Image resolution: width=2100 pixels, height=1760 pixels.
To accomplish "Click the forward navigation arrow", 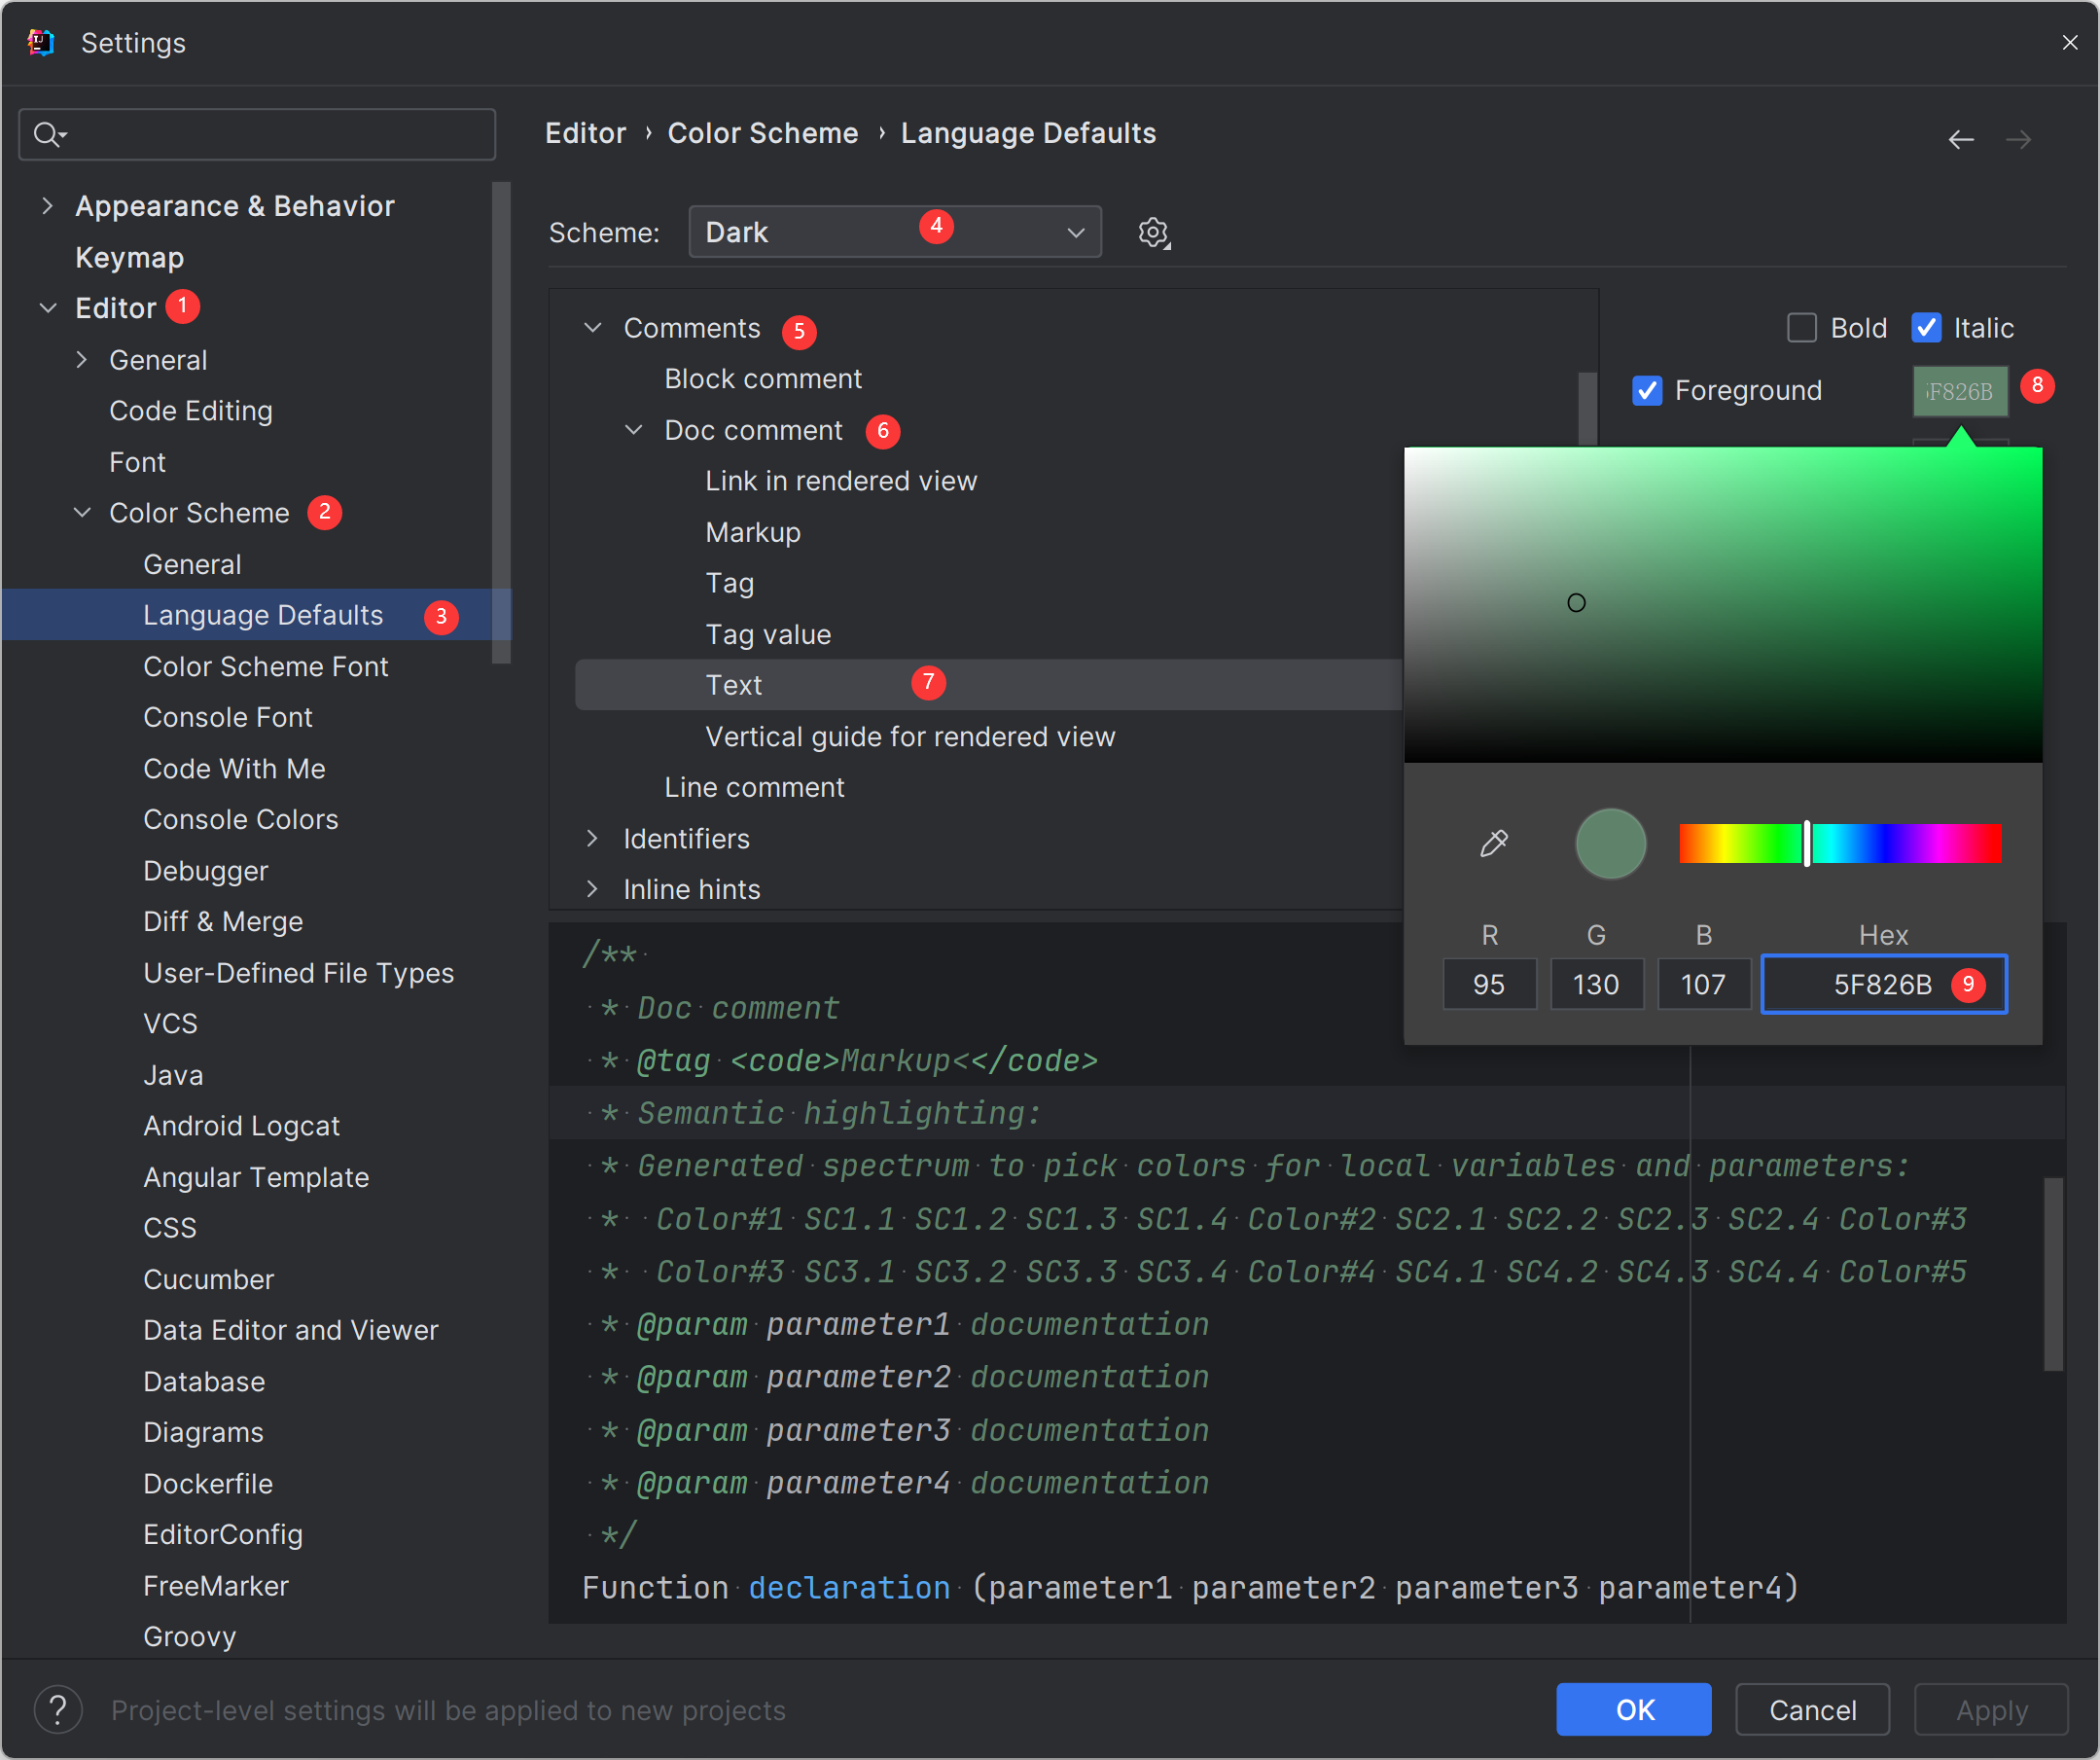I will pos(2018,139).
